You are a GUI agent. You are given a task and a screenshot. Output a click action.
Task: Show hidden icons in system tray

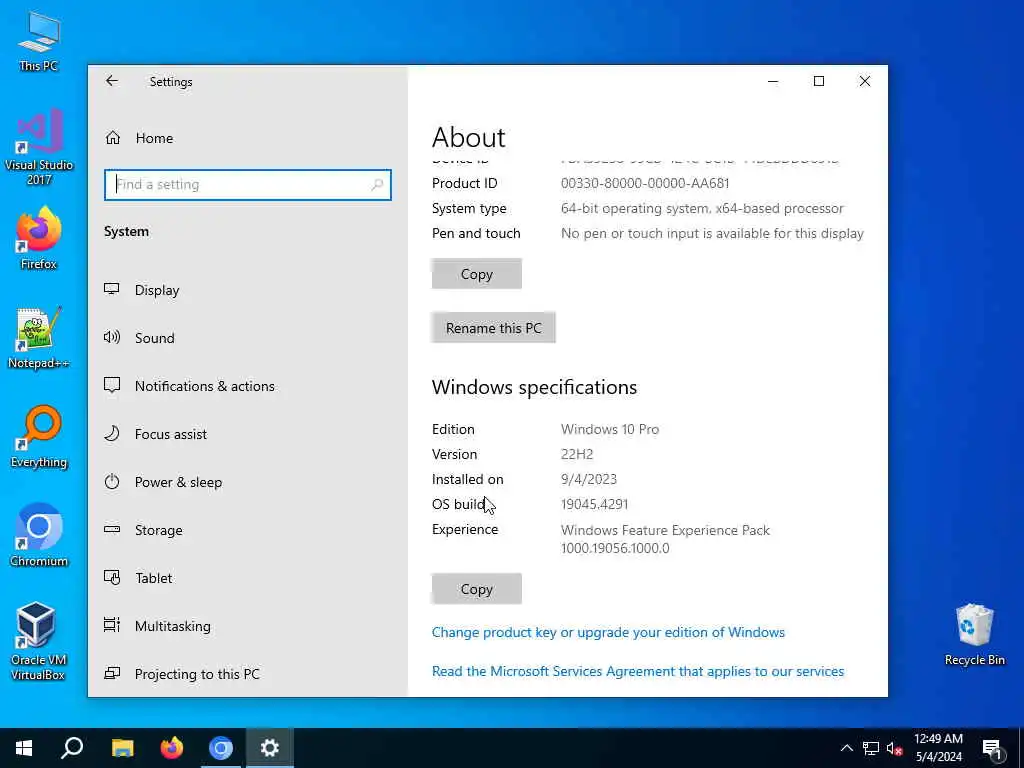point(846,748)
